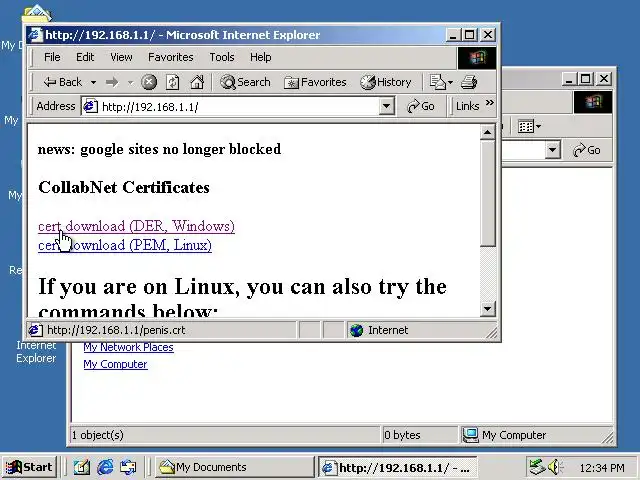Click the Stop loading icon
Screen dimensions: 640x480
pyautogui.click(x=149, y=82)
